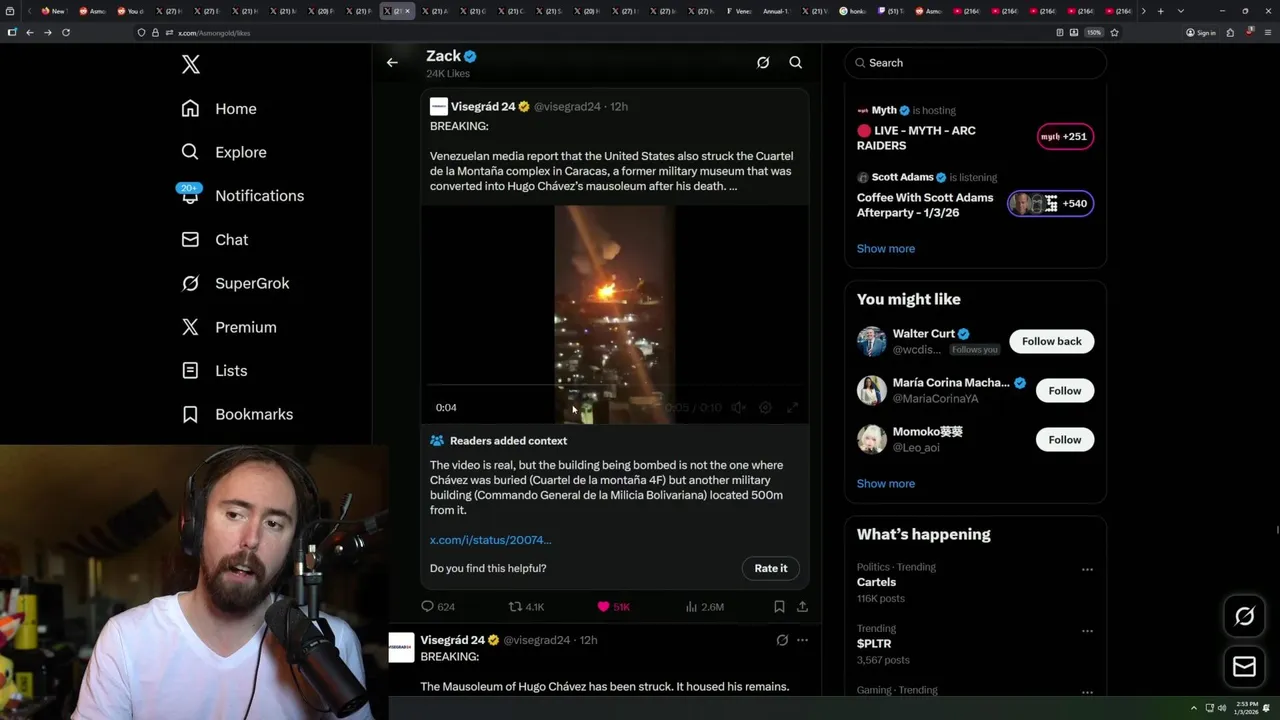The width and height of the screenshot is (1280, 720).
Task: Seek along the video progress bar
Action: pyautogui.click(x=614, y=385)
